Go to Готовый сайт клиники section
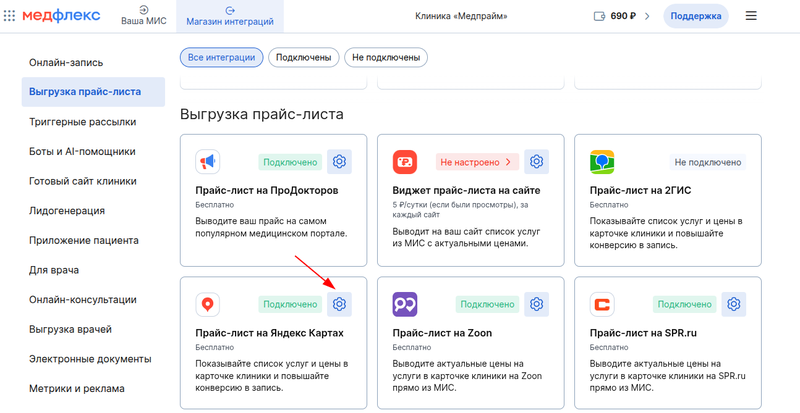 (83, 181)
